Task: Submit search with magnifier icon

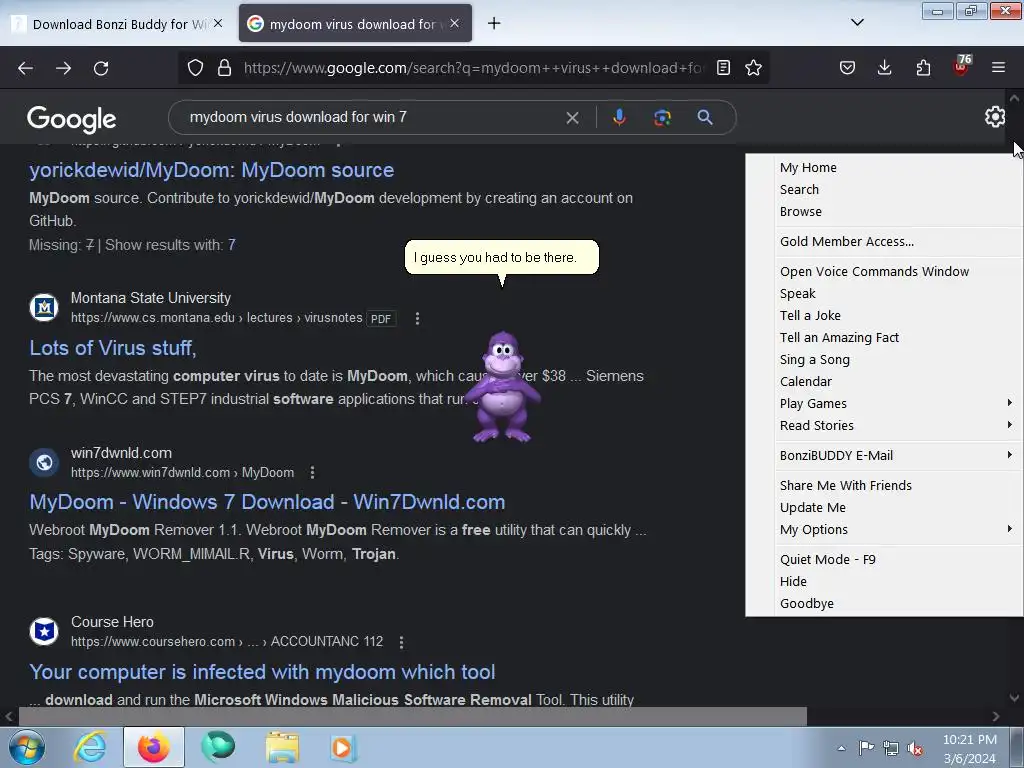Action: coord(705,118)
